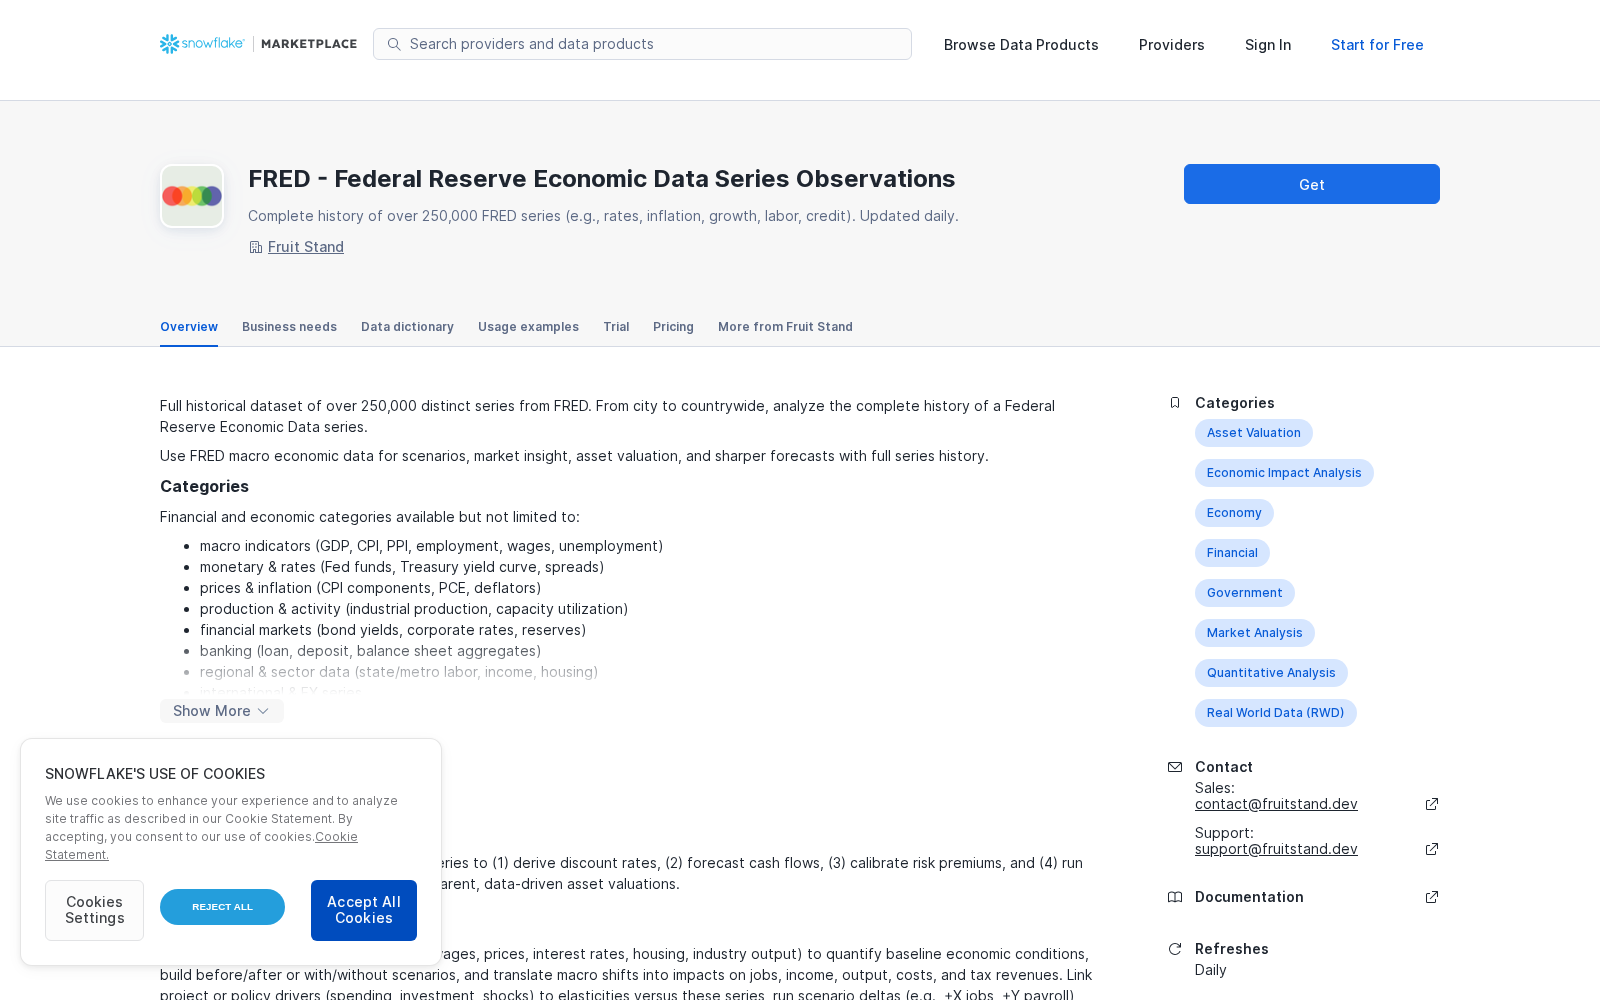Select the Financial category tag
The height and width of the screenshot is (1000, 1600).
pyautogui.click(x=1232, y=553)
